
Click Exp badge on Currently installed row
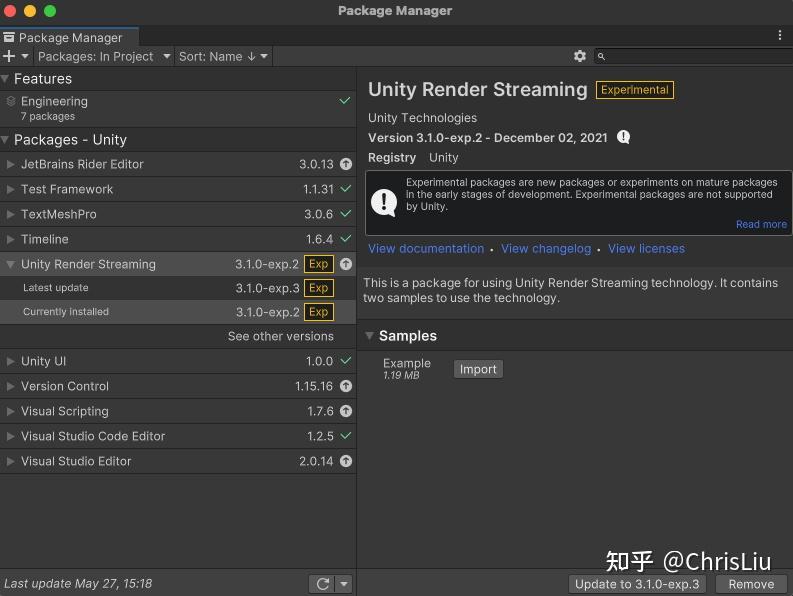(319, 312)
